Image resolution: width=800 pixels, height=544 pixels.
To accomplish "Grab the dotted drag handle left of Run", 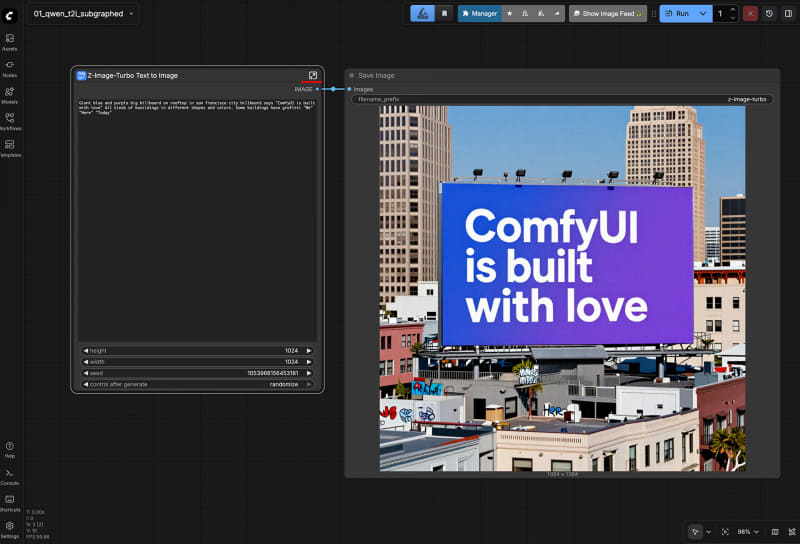I will (654, 14).
